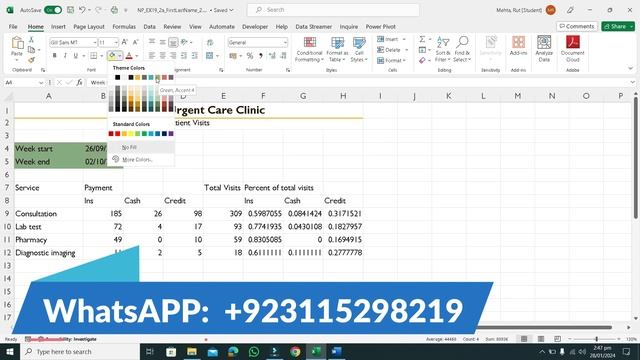Viewport: 640px width, 360px height.
Task: Toggle Bold formatting
Action: pyautogui.click(x=54, y=56)
